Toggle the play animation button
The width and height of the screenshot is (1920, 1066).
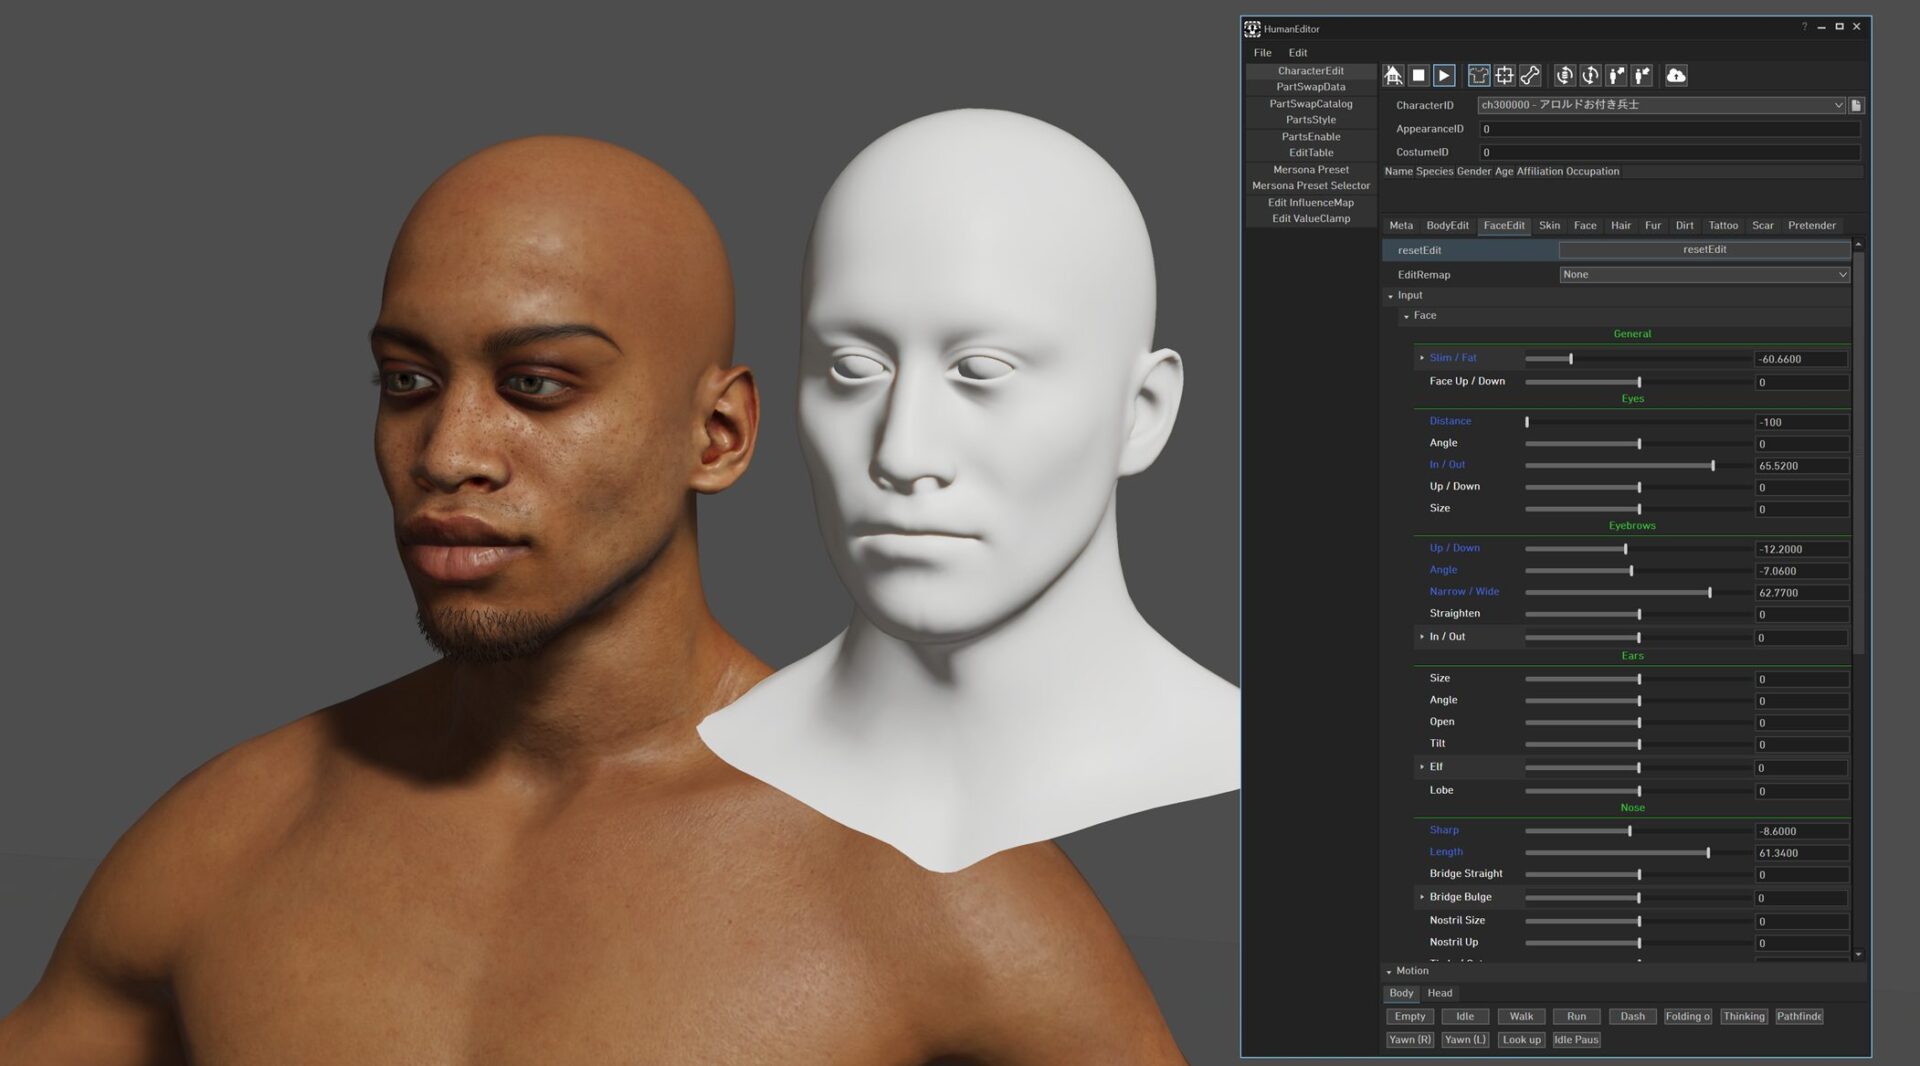pos(1444,76)
